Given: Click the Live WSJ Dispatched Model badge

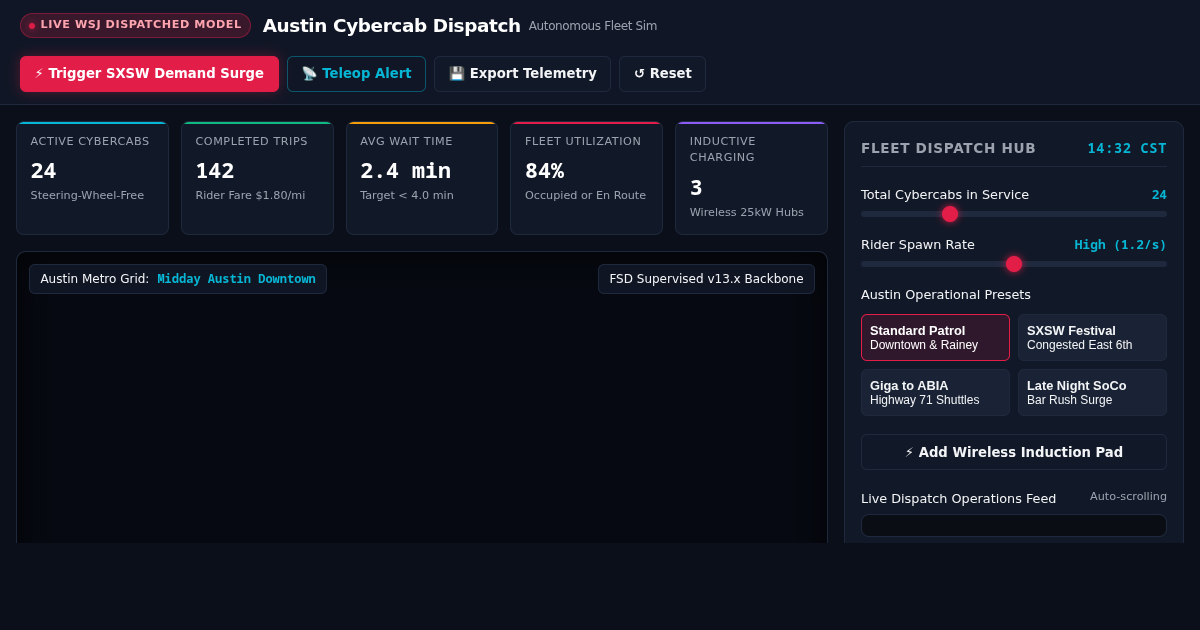Looking at the screenshot, I should (135, 25).
